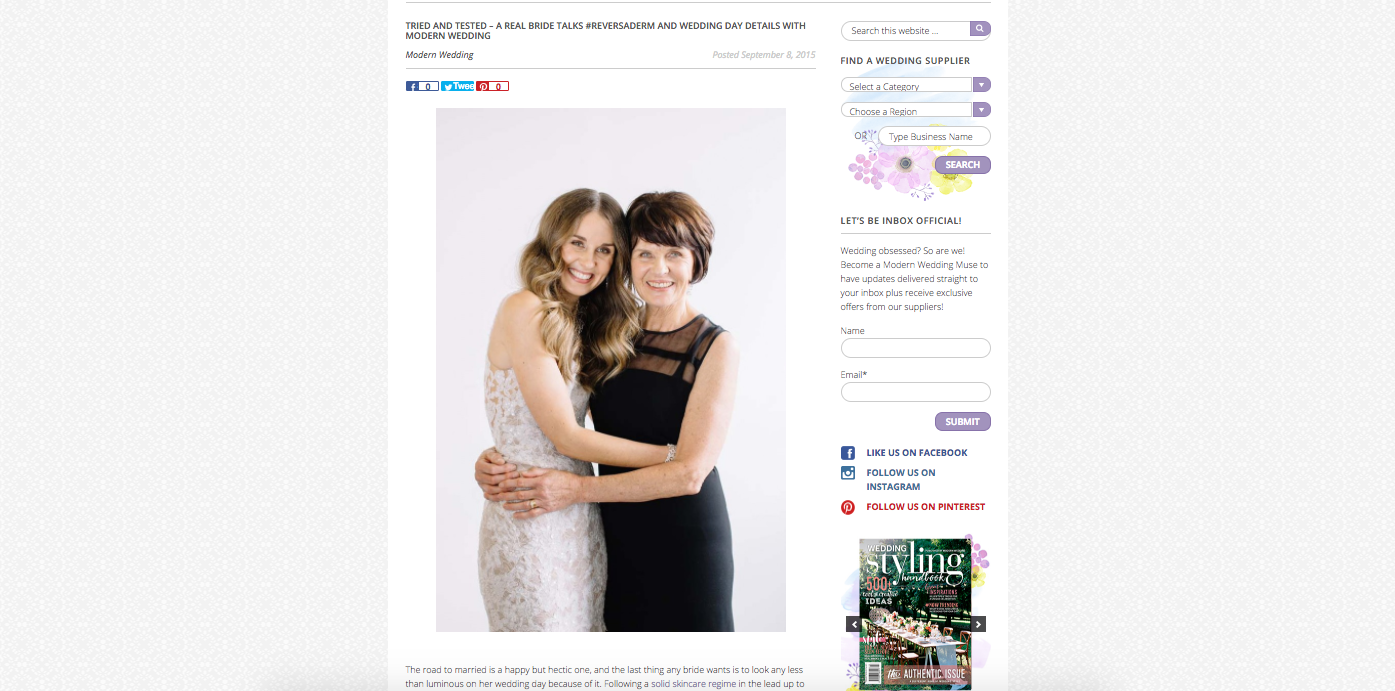Open the Wedding Styling Handbook cover

916,614
